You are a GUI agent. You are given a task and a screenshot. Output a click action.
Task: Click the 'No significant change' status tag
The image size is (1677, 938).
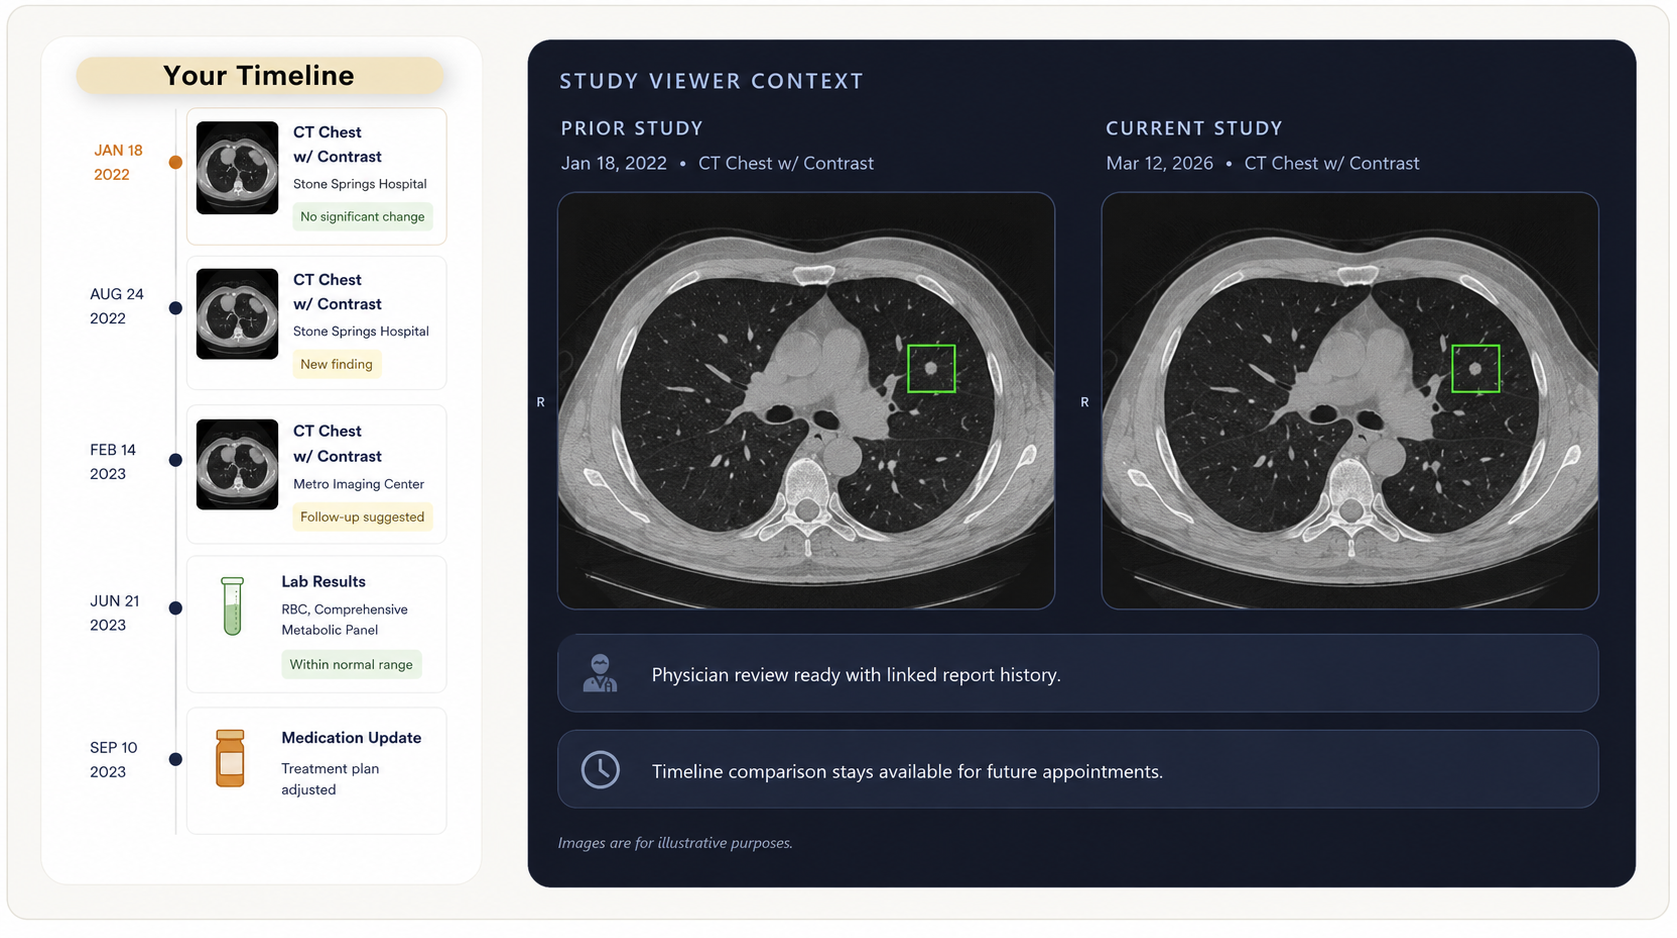[x=362, y=216]
